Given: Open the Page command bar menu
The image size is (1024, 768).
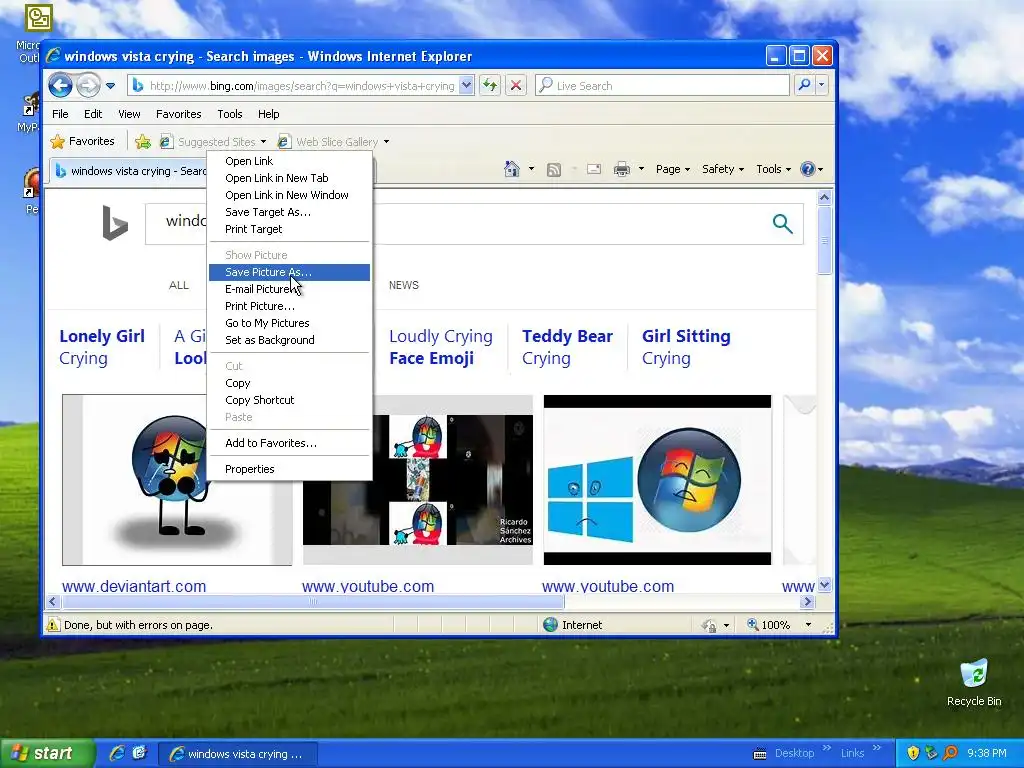Looking at the screenshot, I should point(673,169).
